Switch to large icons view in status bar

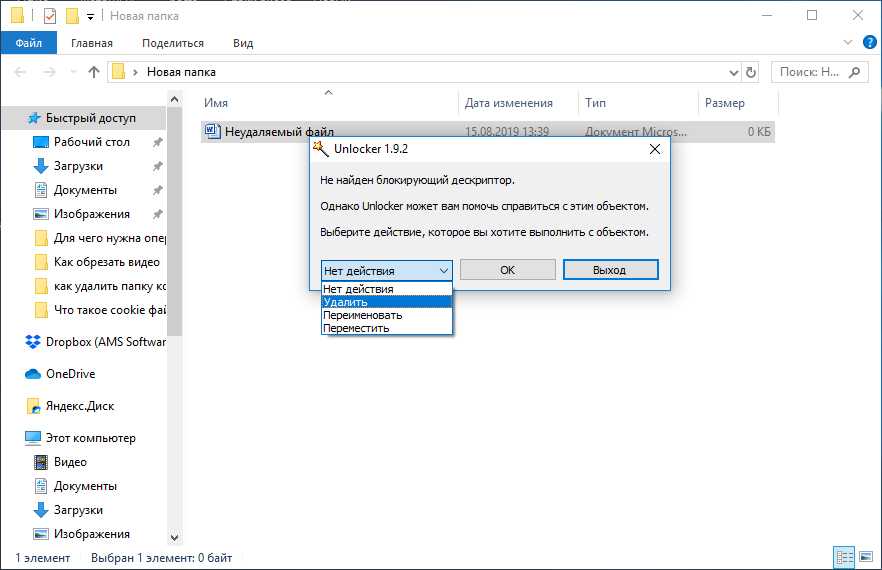coord(866,558)
